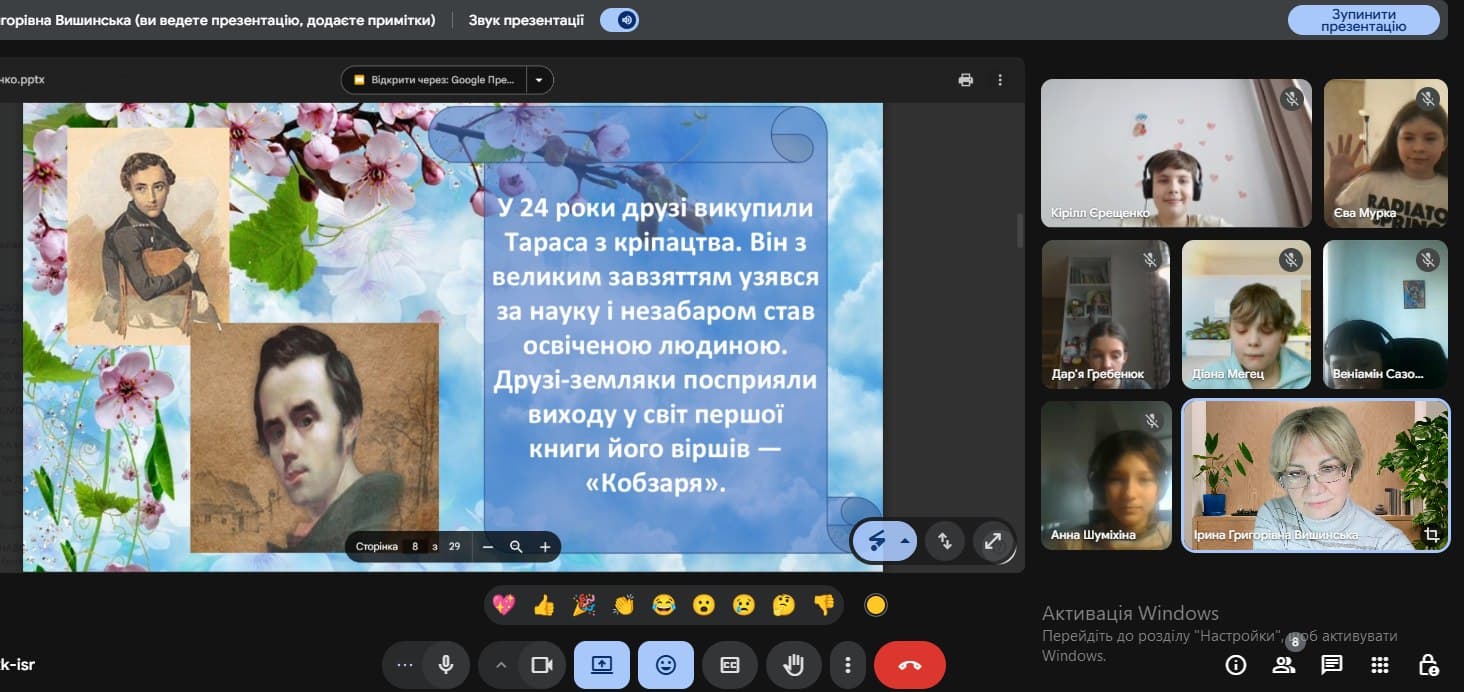Expand the open-with dropdown arrow
The width and height of the screenshot is (1464, 692).
pyautogui.click(x=539, y=80)
